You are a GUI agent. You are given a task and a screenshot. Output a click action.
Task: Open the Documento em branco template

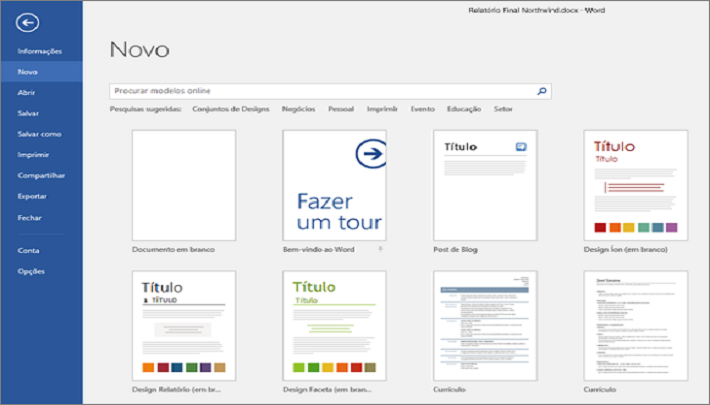184,184
